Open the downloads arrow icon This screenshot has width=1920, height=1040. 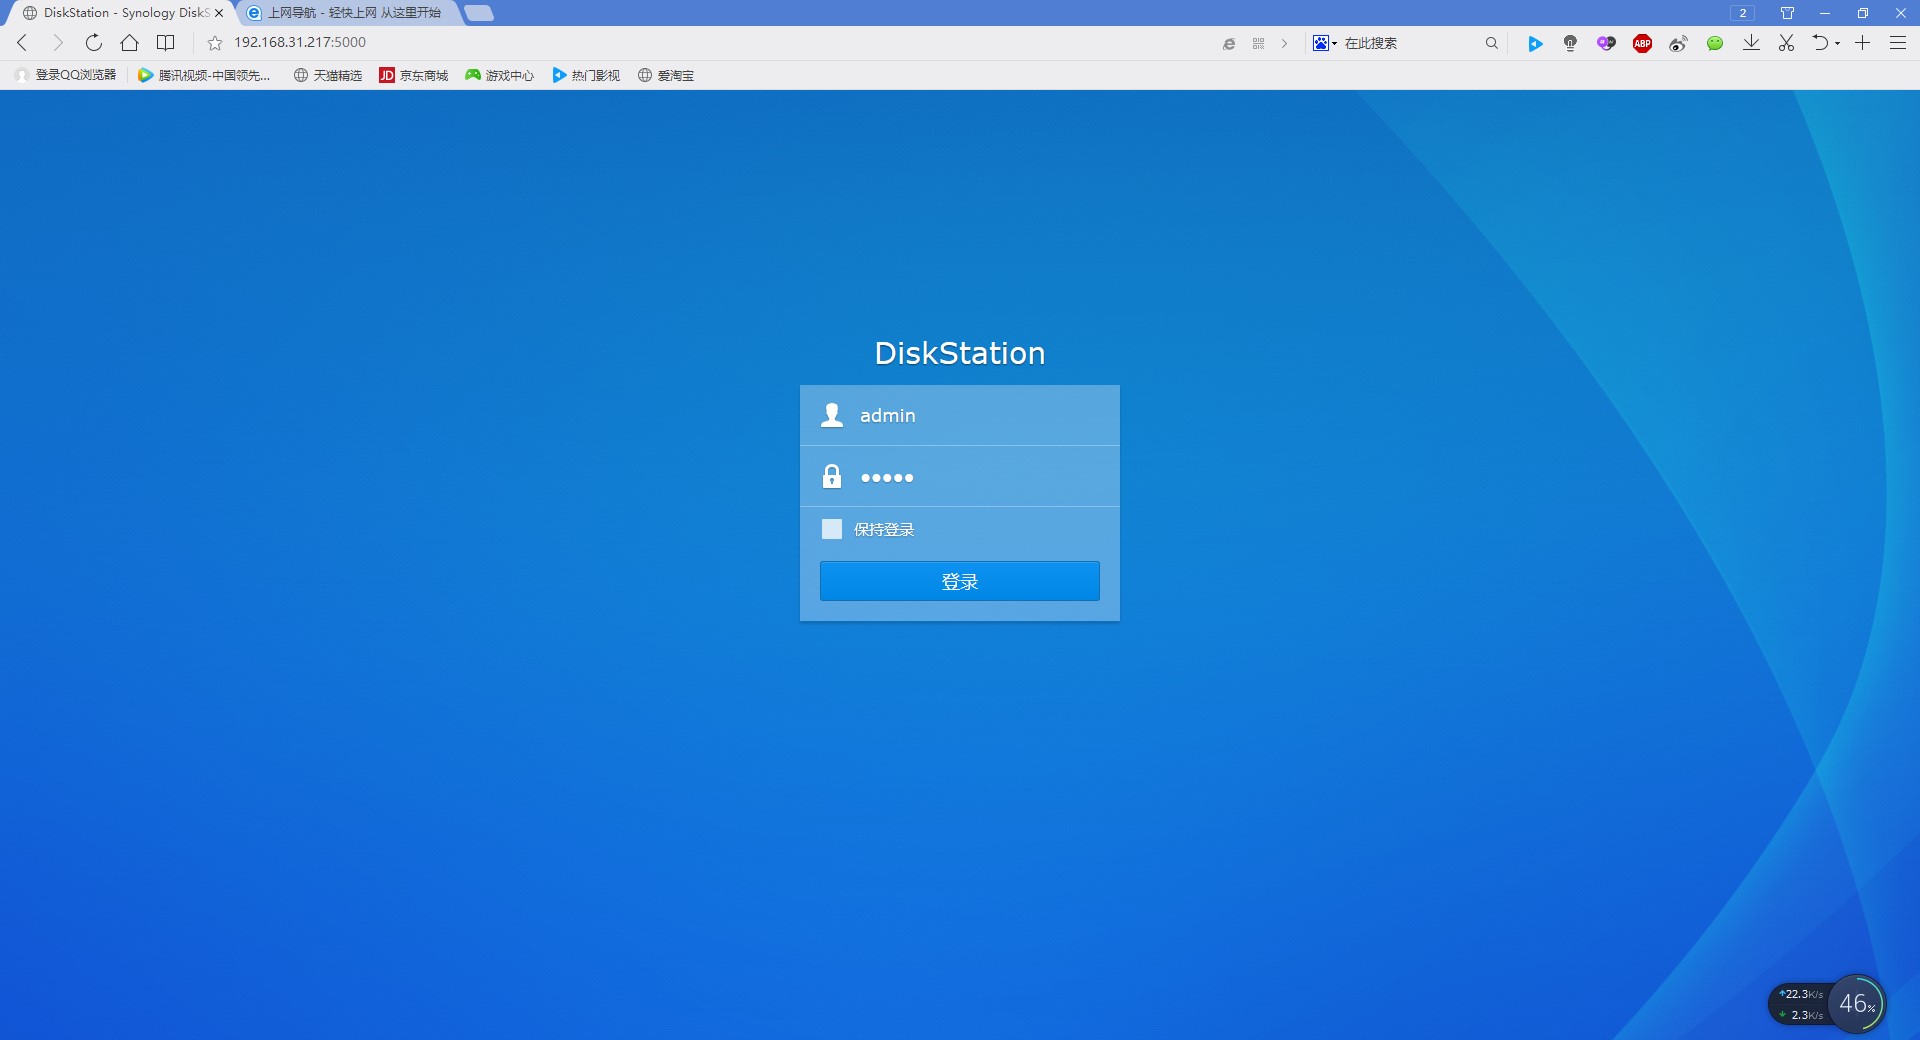(1751, 43)
